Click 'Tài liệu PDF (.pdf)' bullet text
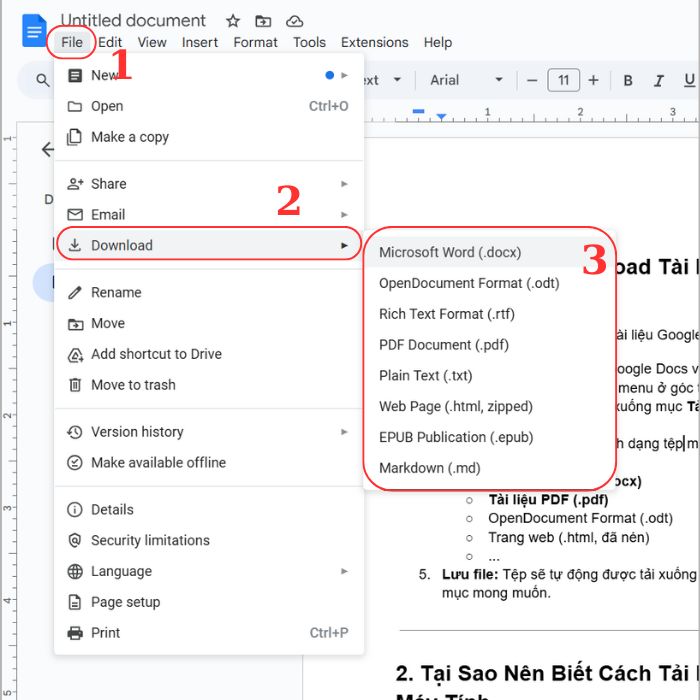The height and width of the screenshot is (700, 700). 548,499
